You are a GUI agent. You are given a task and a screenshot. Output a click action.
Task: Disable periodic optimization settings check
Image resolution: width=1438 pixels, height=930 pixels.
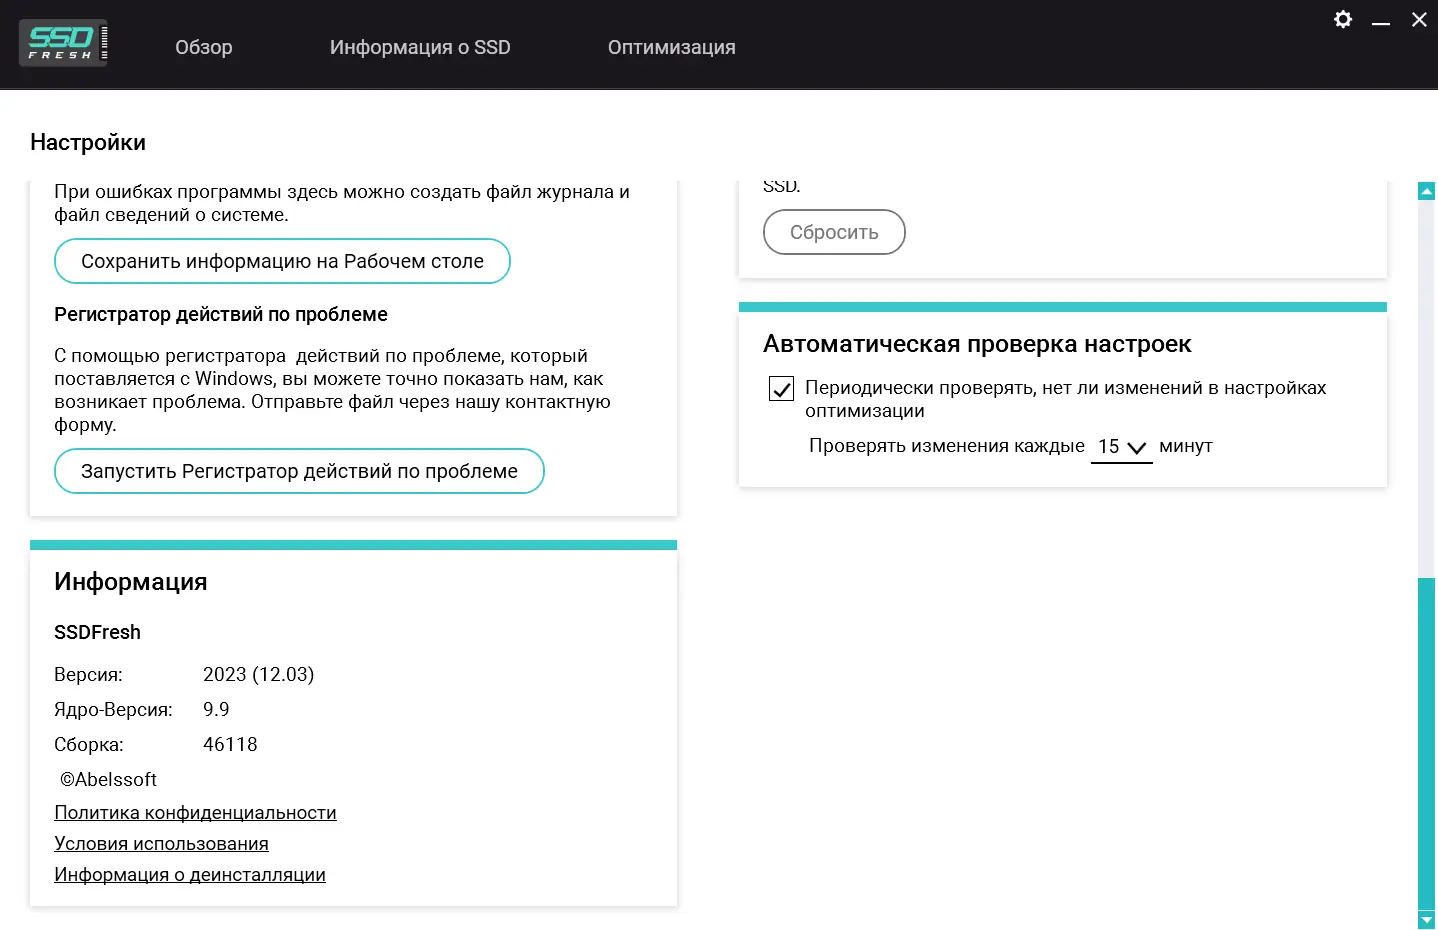click(x=781, y=389)
